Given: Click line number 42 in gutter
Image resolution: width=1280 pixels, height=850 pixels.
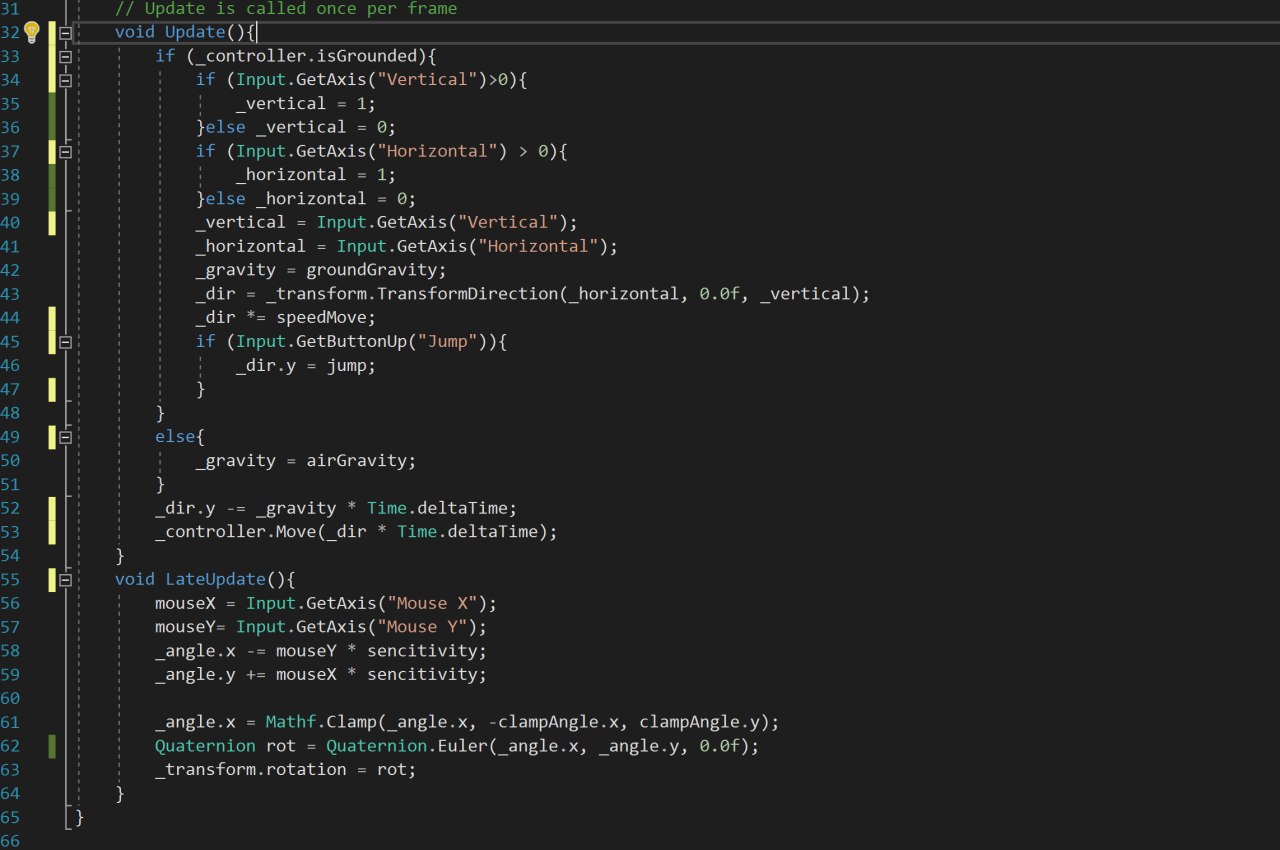Looking at the screenshot, I should click(10, 270).
